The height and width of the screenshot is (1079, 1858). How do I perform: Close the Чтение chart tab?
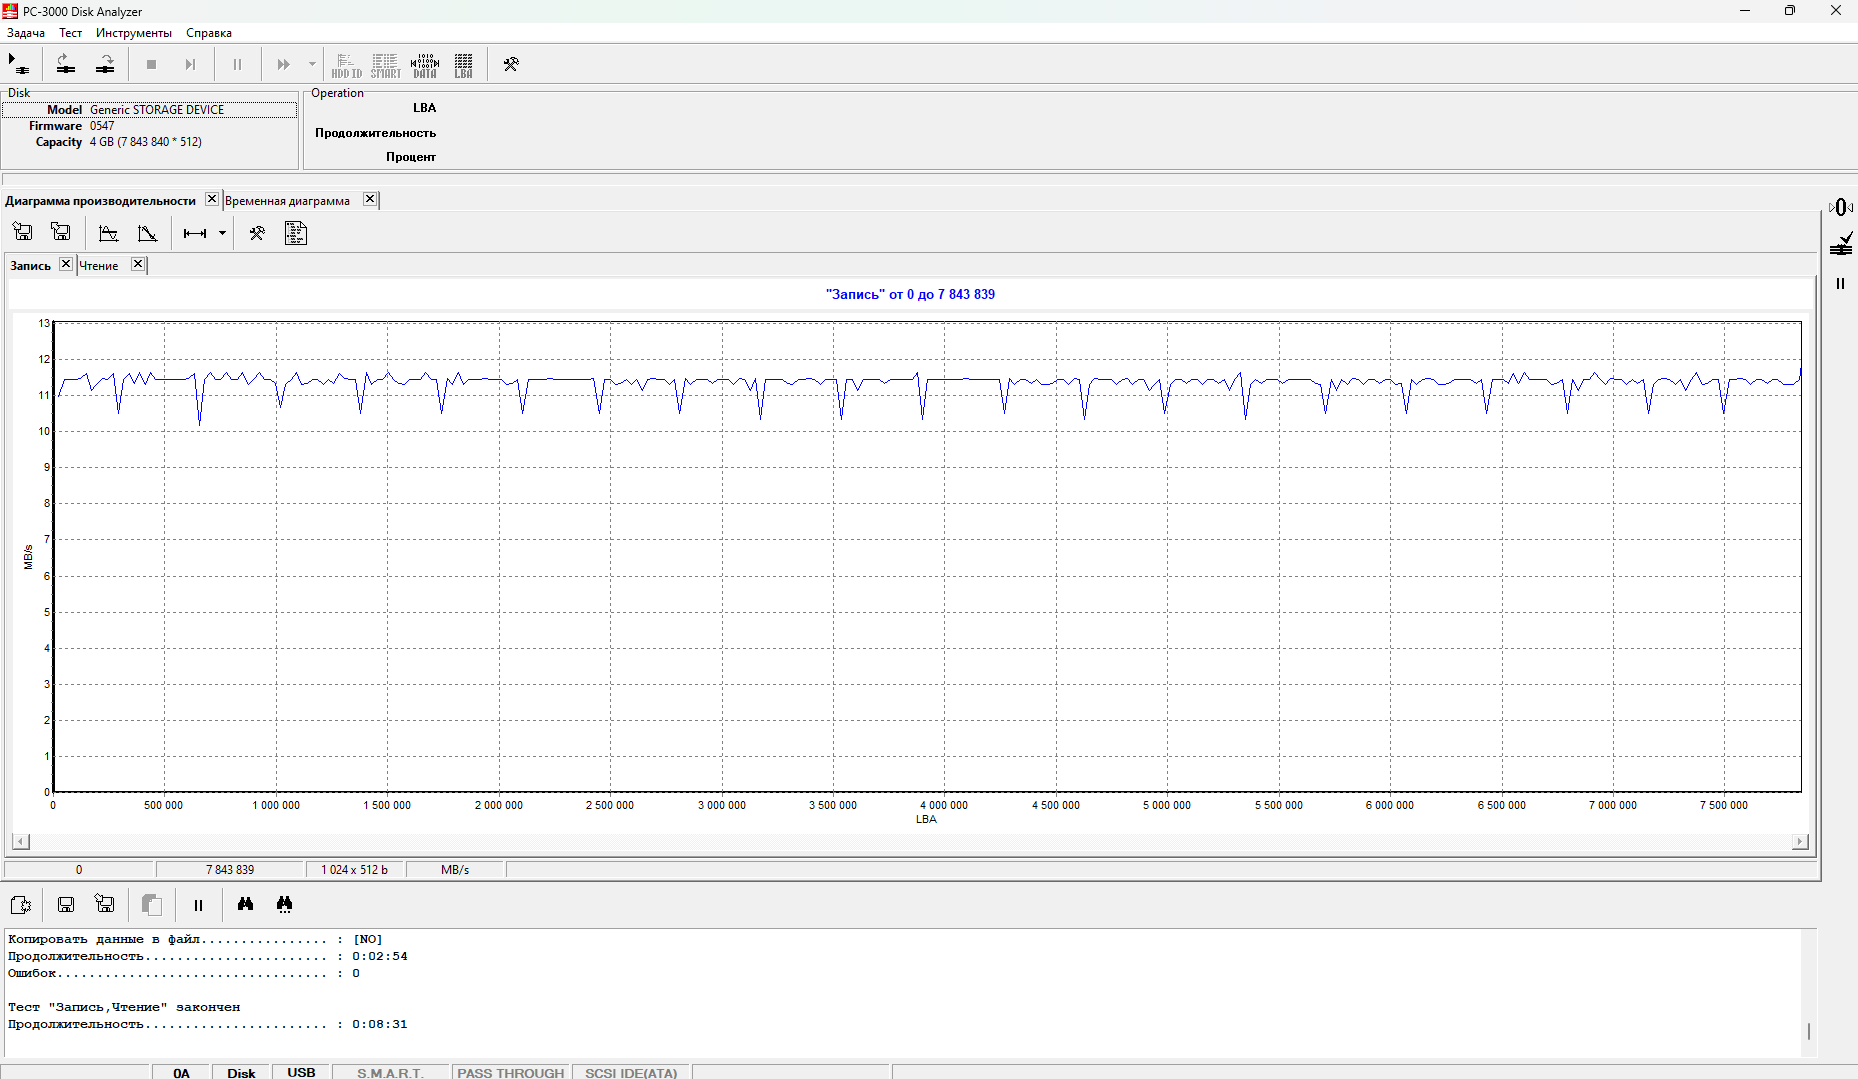pos(138,264)
